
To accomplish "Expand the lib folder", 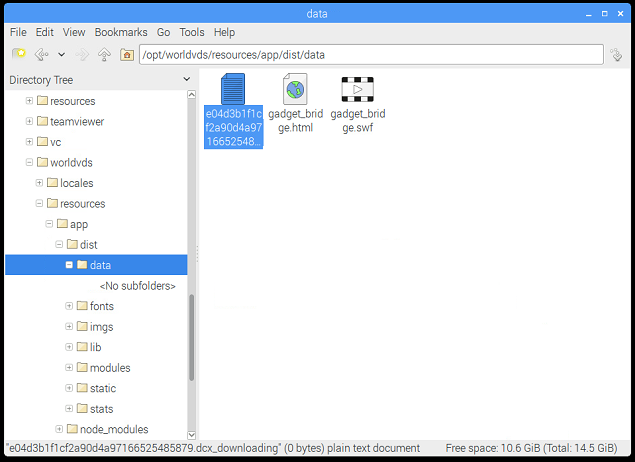I will tap(69, 347).
